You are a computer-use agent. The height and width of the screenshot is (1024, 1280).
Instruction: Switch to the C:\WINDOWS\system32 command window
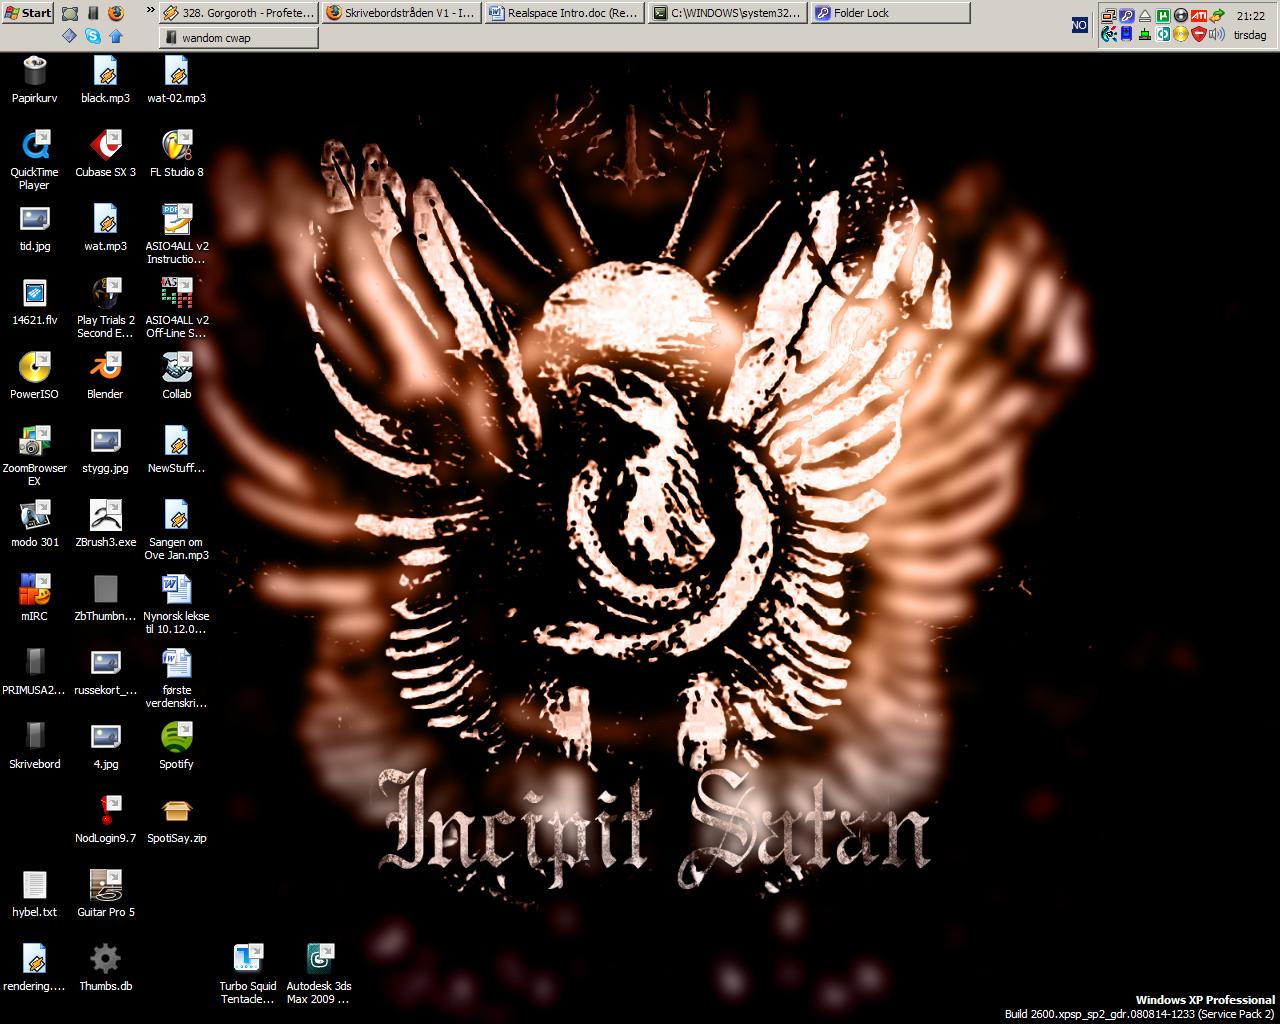click(726, 13)
